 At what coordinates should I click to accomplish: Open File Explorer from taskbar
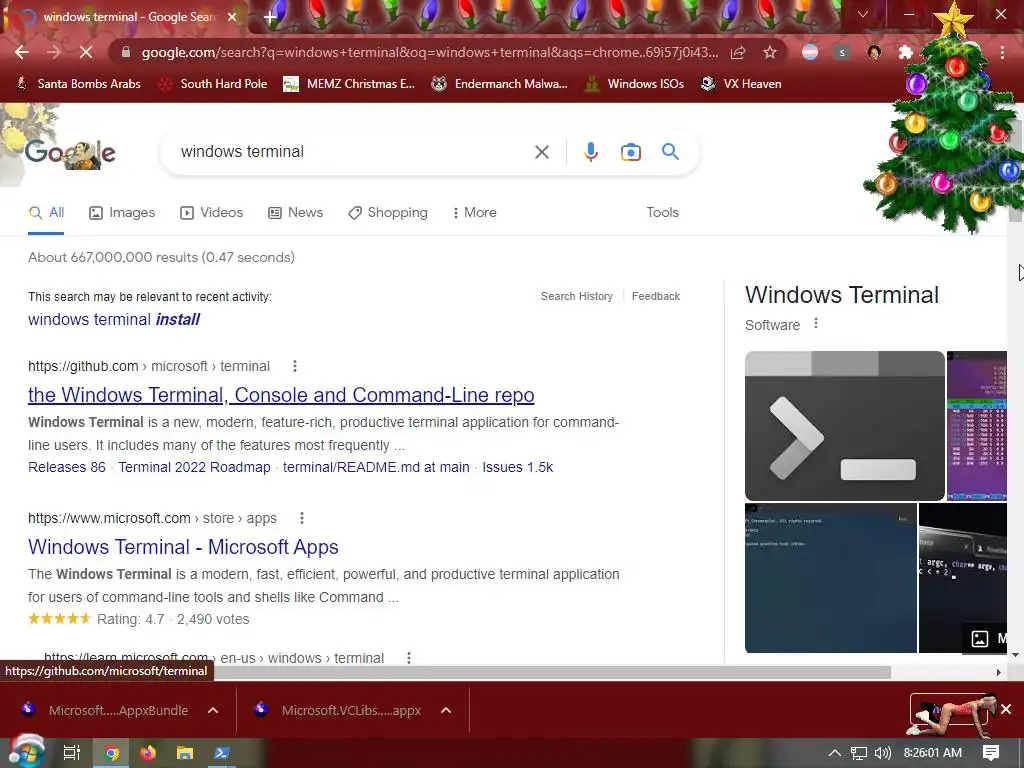coord(185,753)
